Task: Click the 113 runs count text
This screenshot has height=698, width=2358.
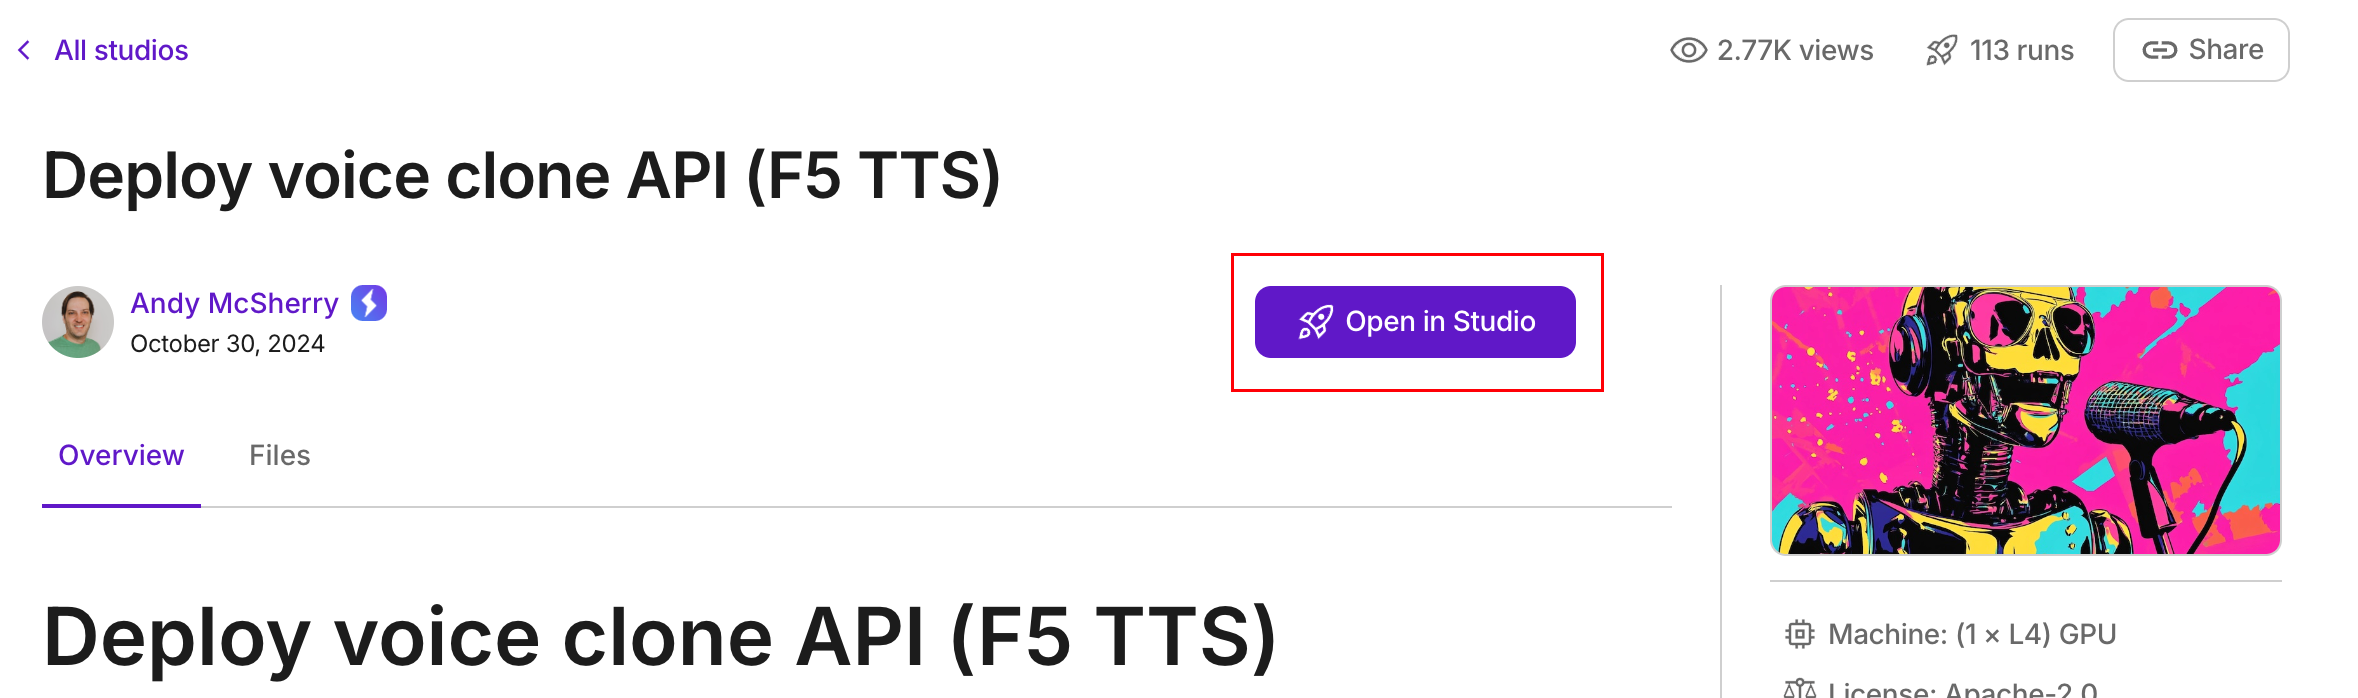Action: tap(2021, 50)
